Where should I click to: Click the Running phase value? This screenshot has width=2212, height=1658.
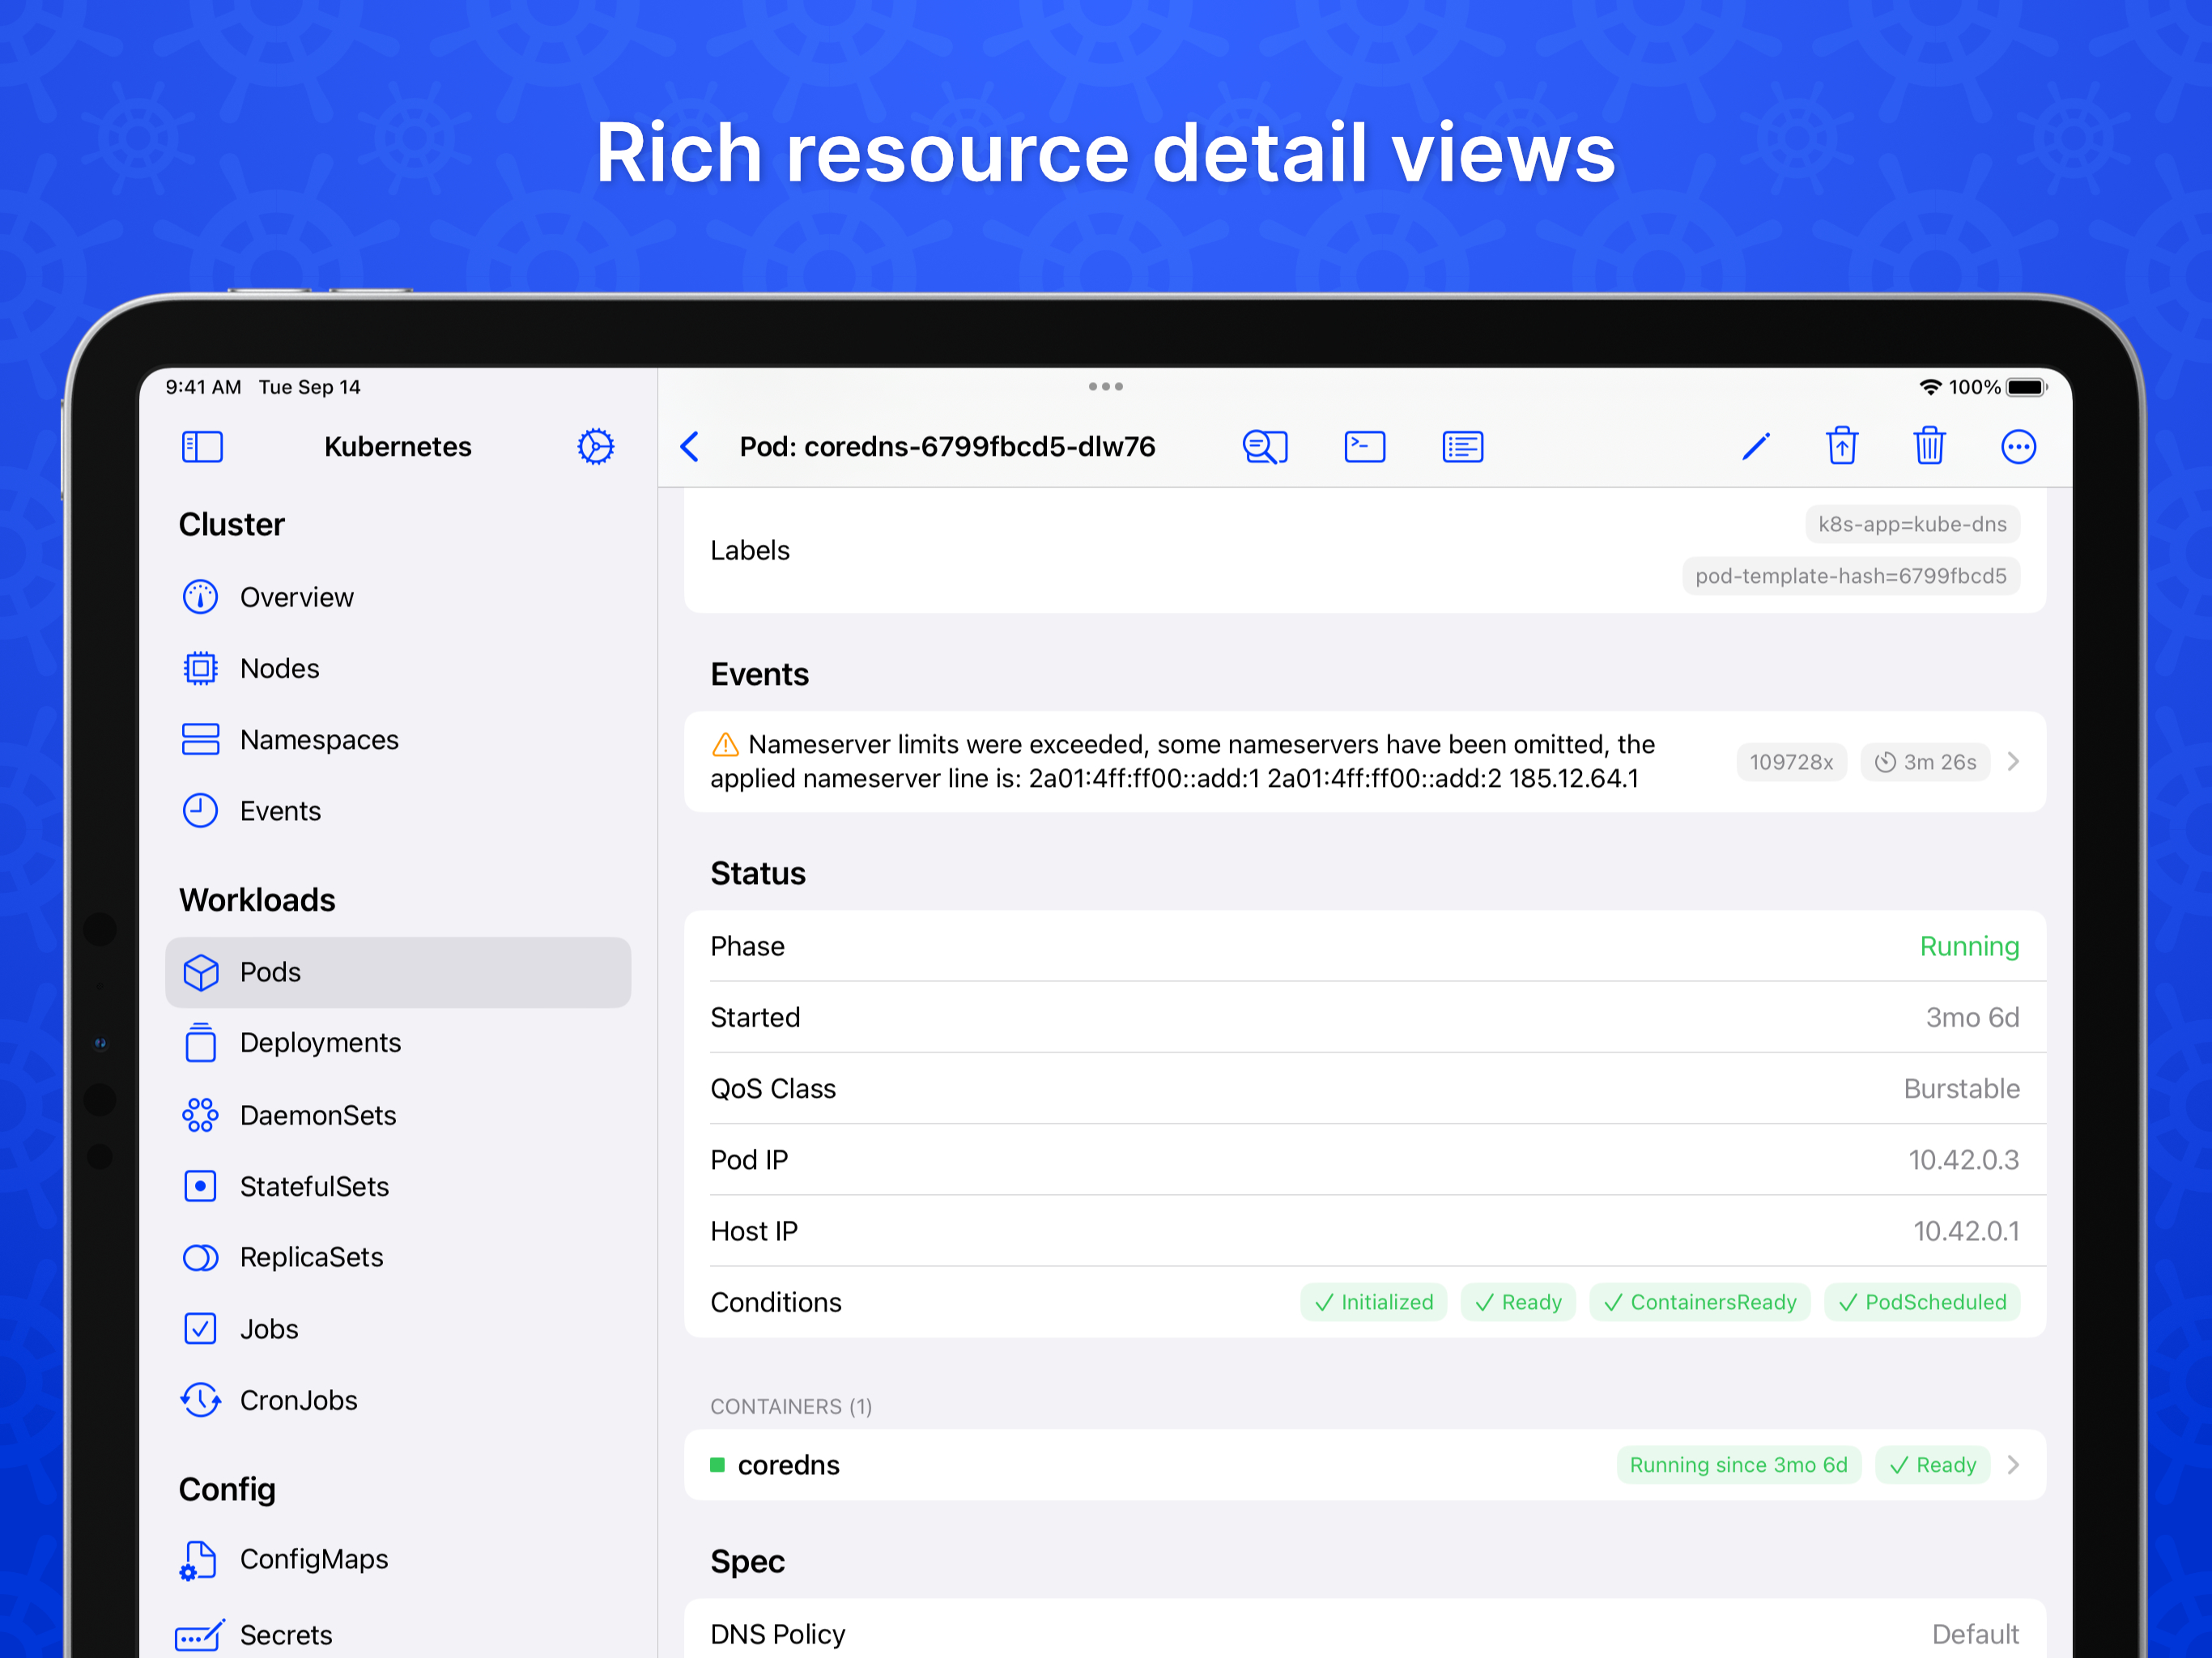pyautogui.click(x=1969, y=946)
